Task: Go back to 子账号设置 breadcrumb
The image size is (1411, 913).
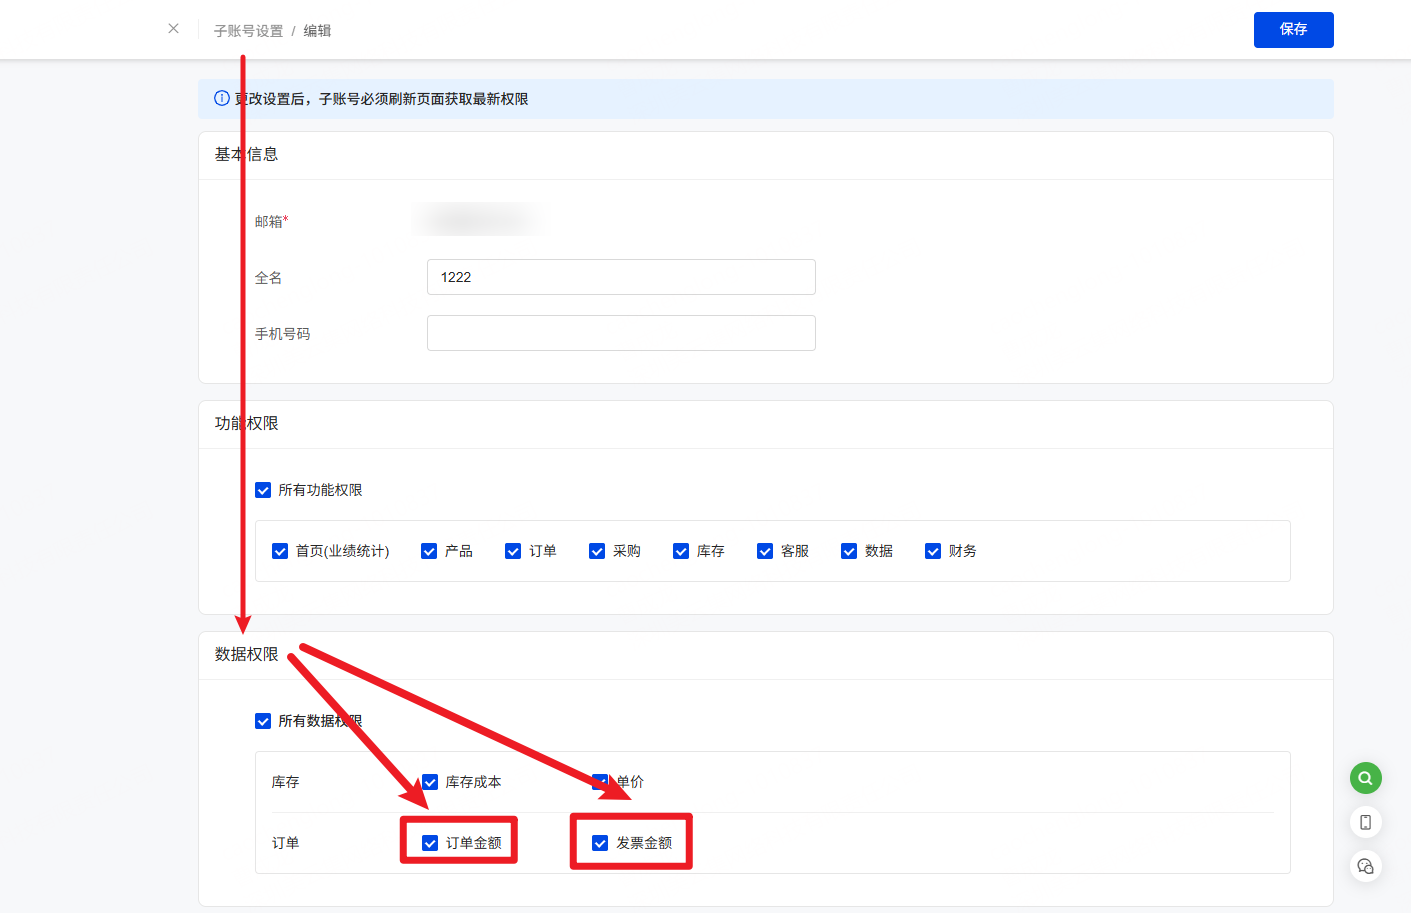Action: pos(248,31)
